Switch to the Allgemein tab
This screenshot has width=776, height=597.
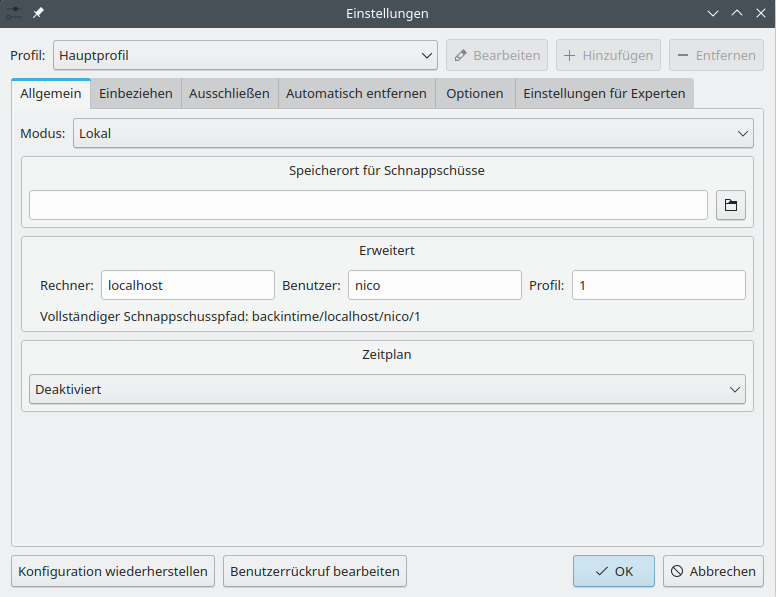pyautogui.click(x=50, y=94)
